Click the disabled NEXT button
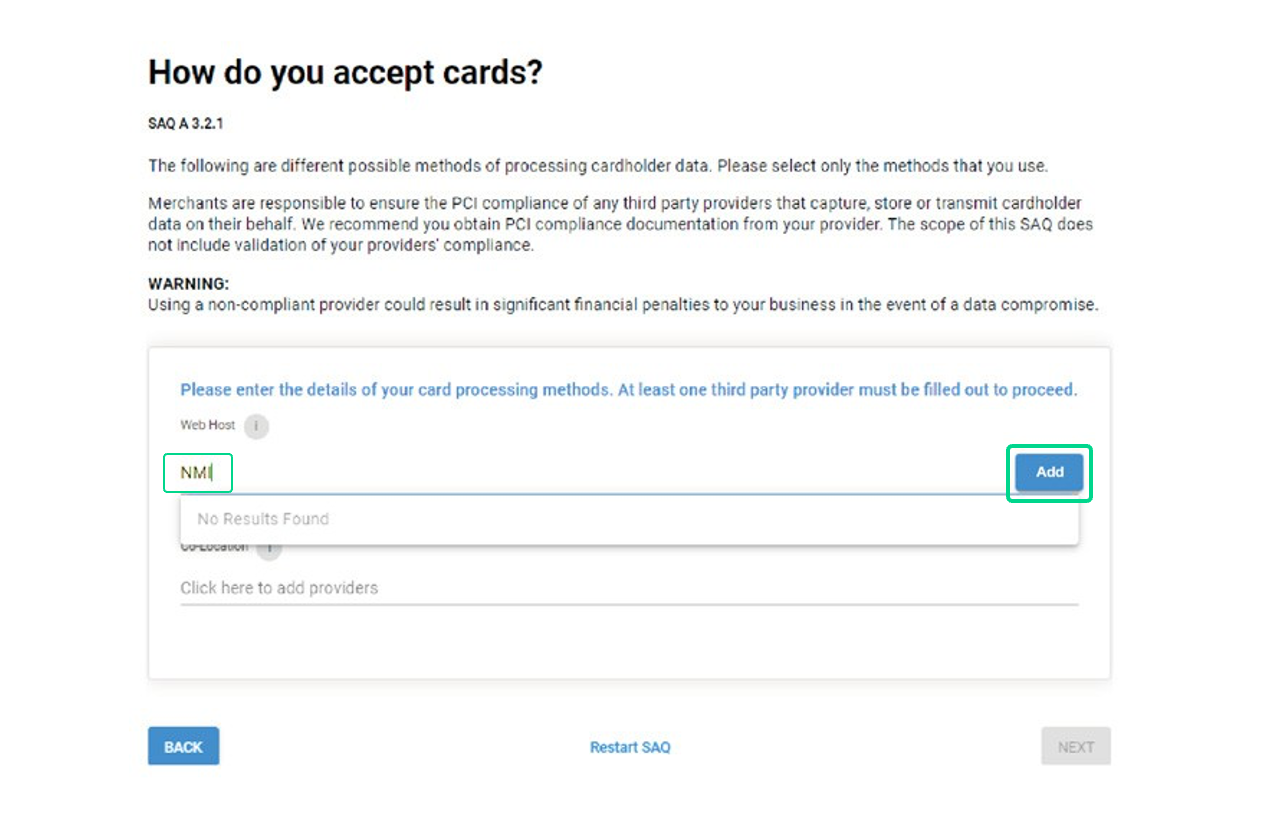This screenshot has height=826, width=1276. pyautogui.click(x=1076, y=745)
